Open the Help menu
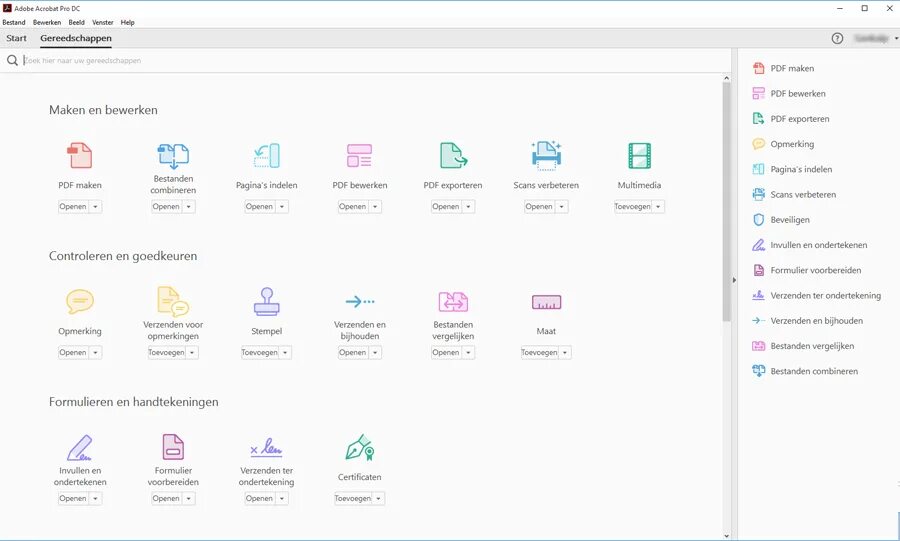900x541 pixels. pyautogui.click(x=127, y=22)
